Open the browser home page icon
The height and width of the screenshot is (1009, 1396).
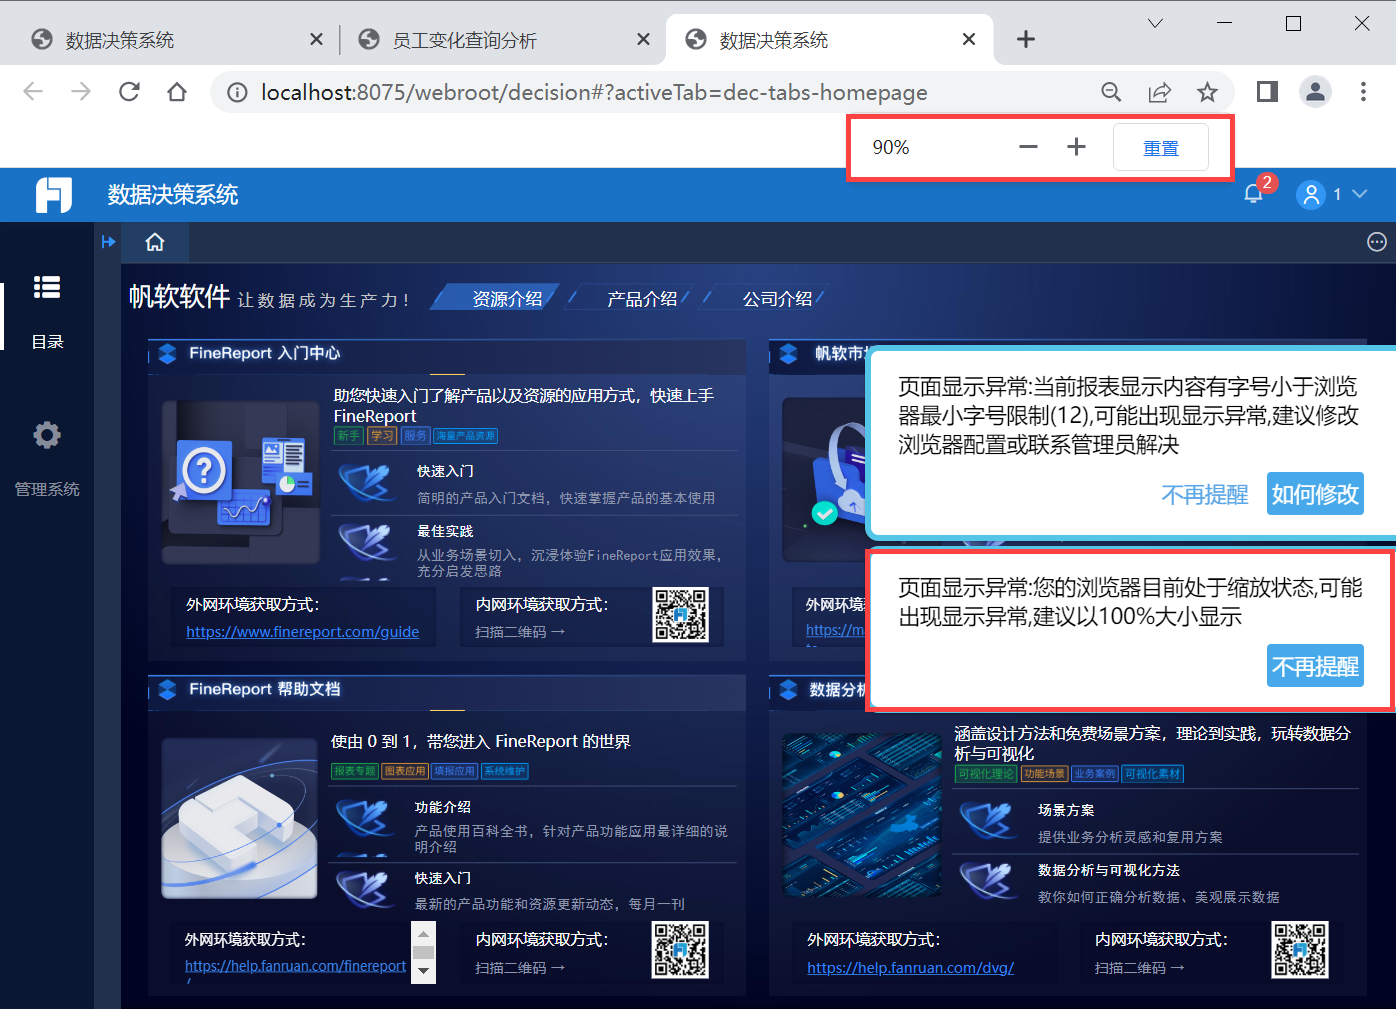(177, 92)
